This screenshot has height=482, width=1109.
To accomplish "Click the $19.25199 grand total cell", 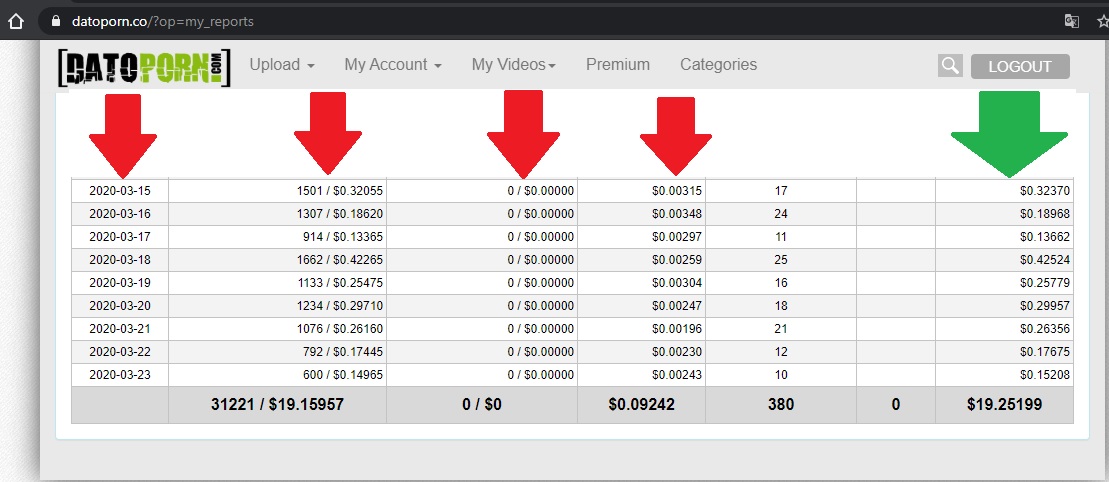I will [1003, 405].
